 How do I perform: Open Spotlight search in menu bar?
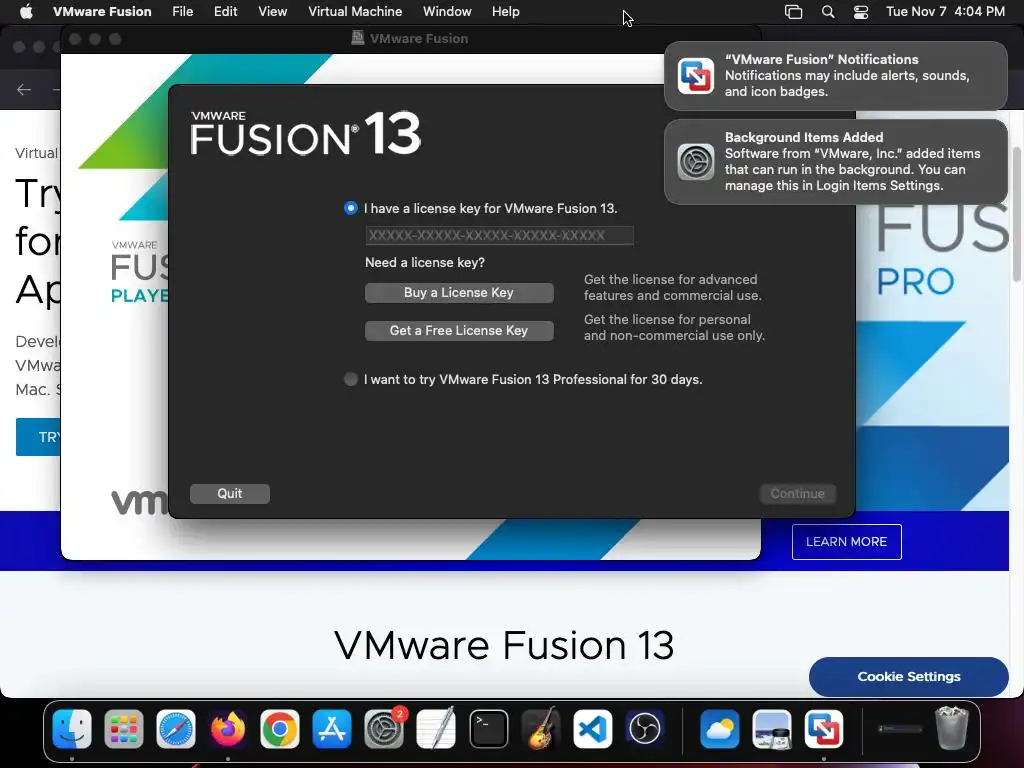pyautogui.click(x=827, y=12)
